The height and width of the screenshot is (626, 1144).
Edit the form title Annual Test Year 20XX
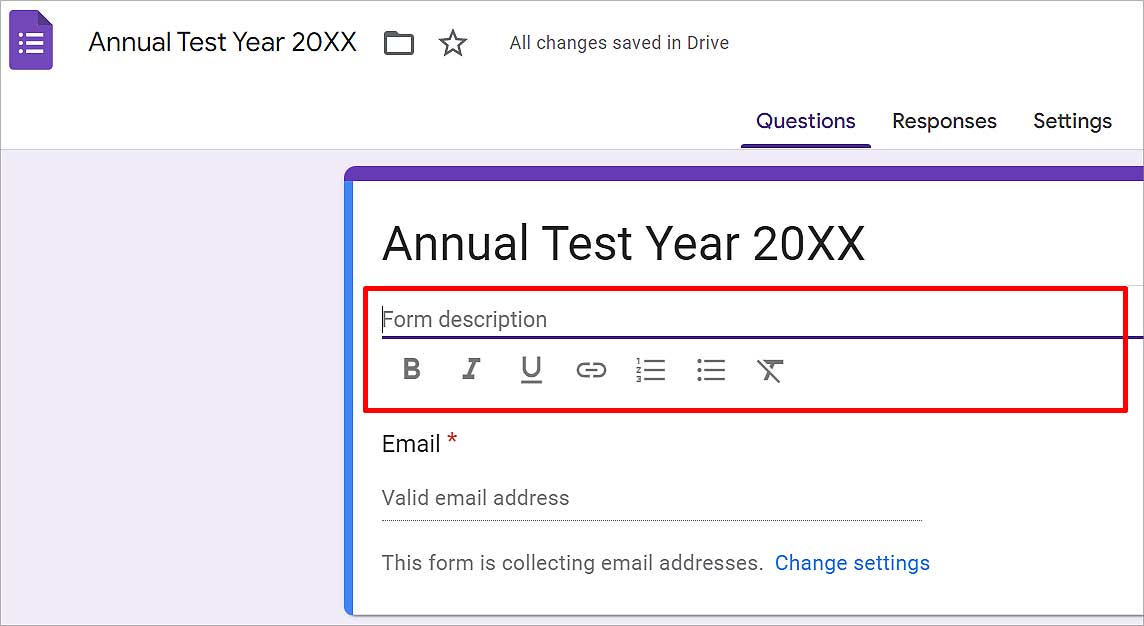click(623, 244)
